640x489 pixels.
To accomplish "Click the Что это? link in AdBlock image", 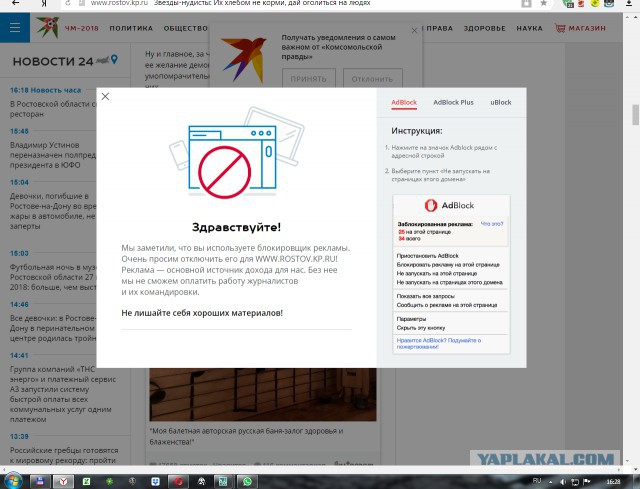I will pos(492,224).
